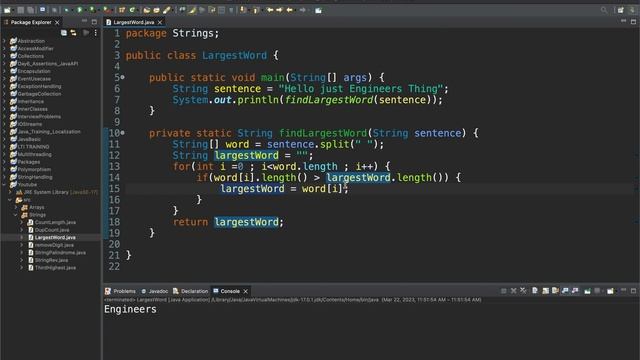Minimize the Package Explorer view
Image resolution: width=640 pixels, height=360 pixels.
tap(84, 22)
